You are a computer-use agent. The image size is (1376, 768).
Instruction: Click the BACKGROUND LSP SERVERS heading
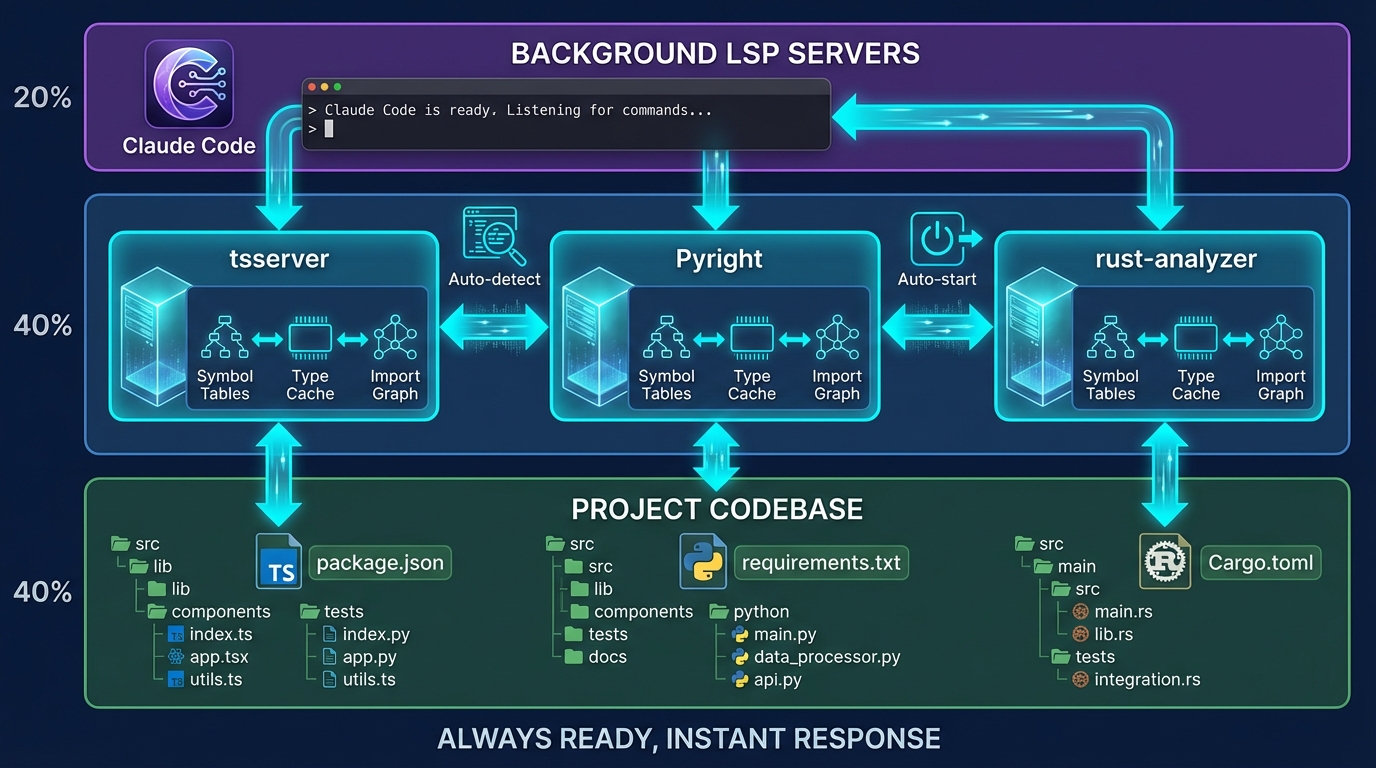pyautogui.click(x=715, y=53)
